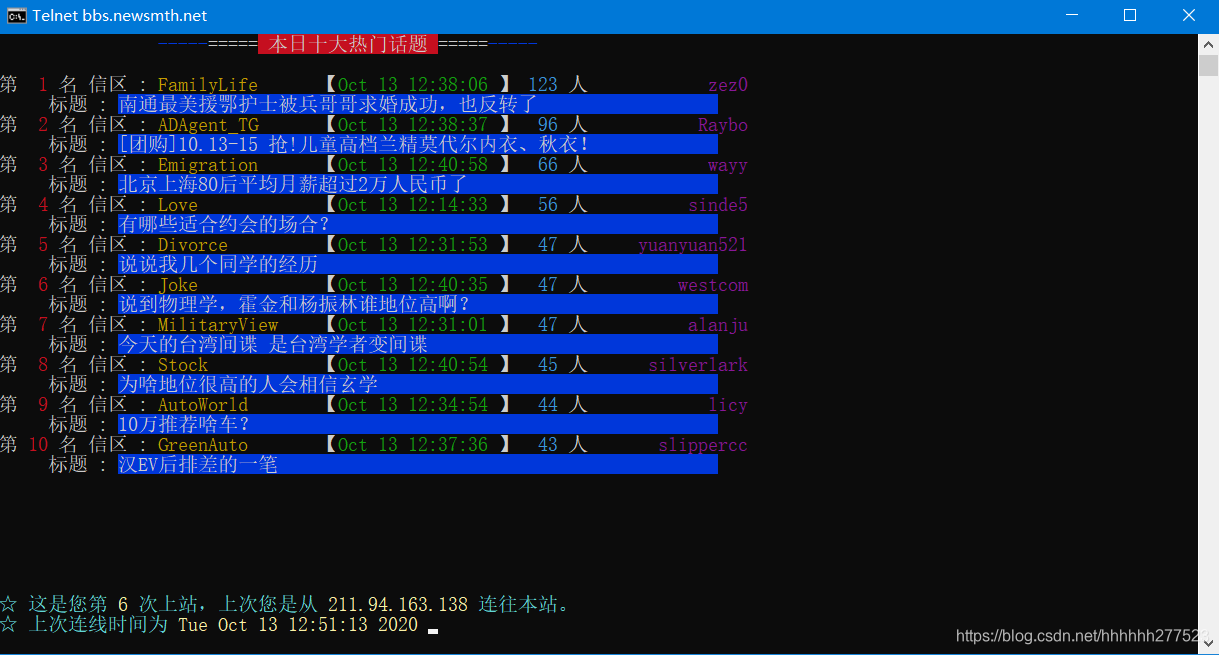
Task: Minimize the Telnet window
Action: [1071, 15]
